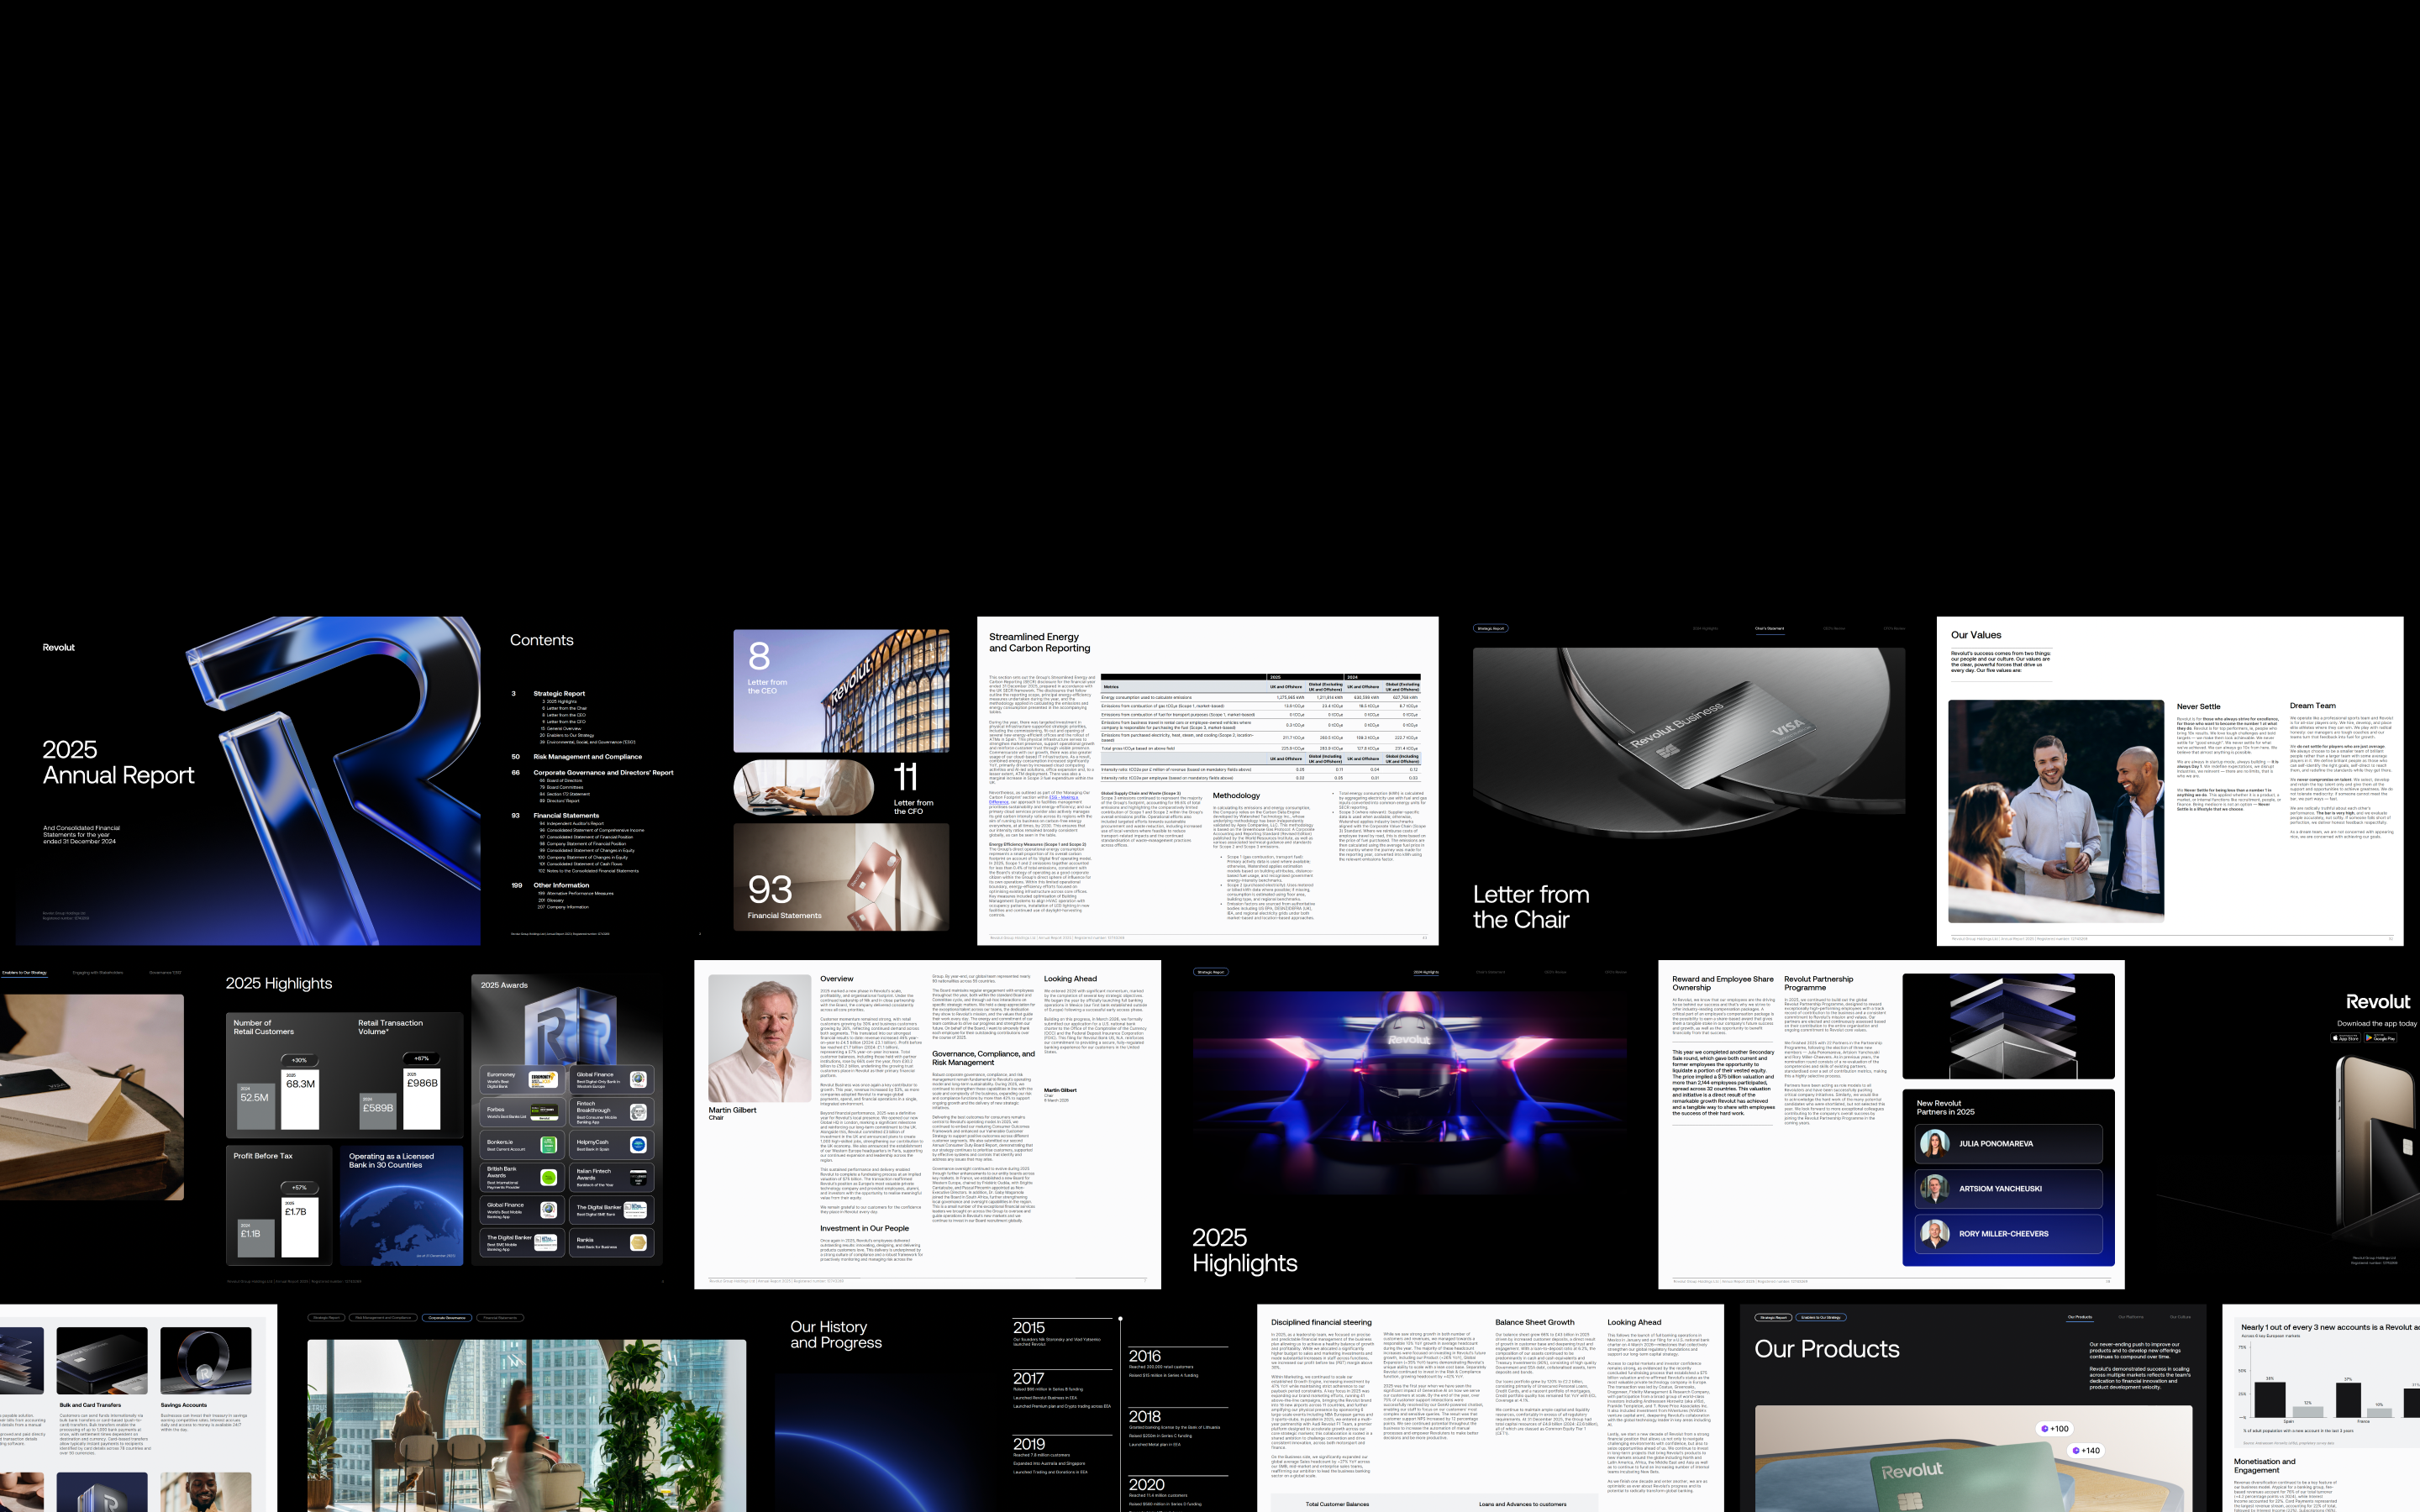
Task: Click the gold Rankia award badge
Action: (x=638, y=1242)
